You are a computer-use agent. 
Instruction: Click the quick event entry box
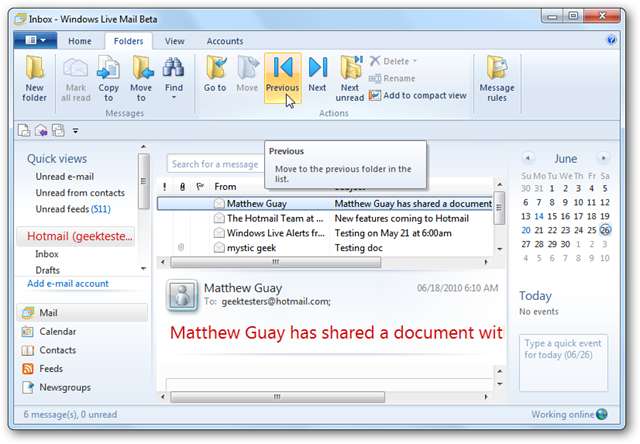click(563, 362)
